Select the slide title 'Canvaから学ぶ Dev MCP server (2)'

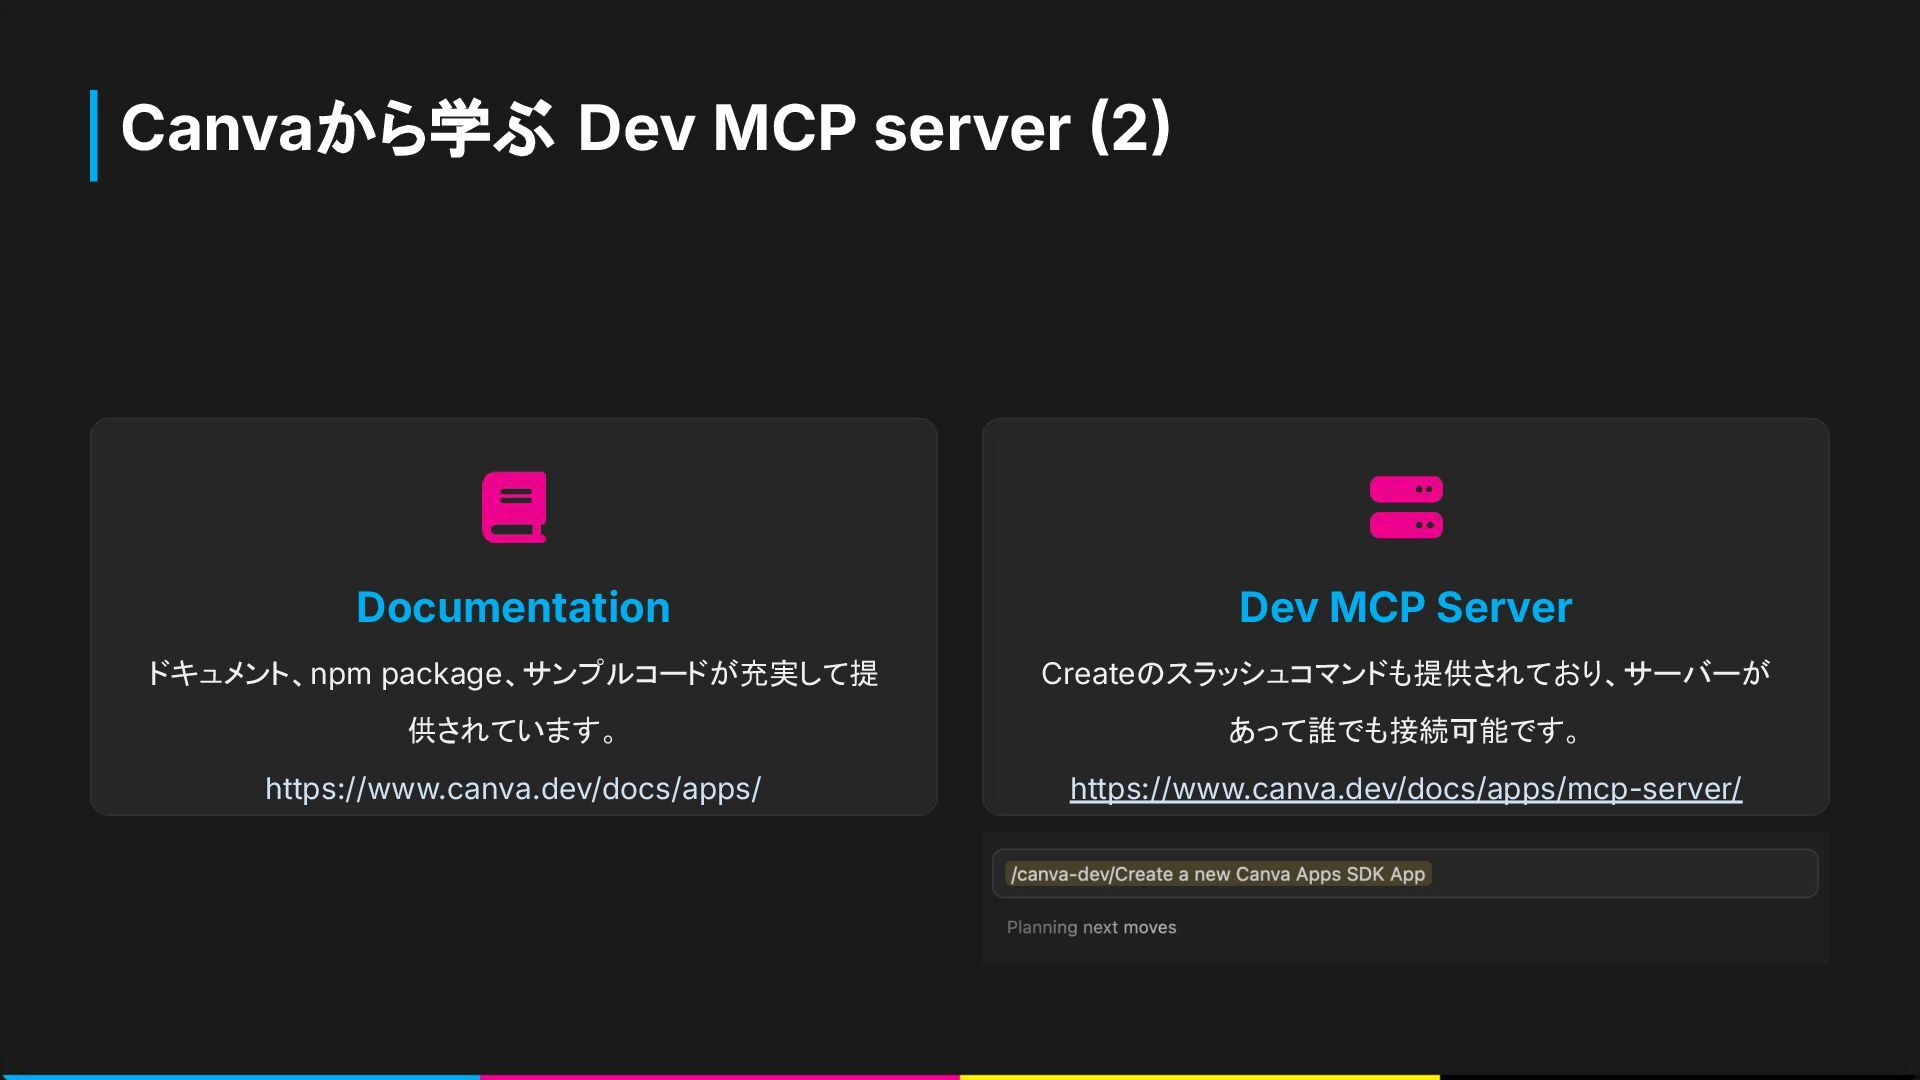645,128
